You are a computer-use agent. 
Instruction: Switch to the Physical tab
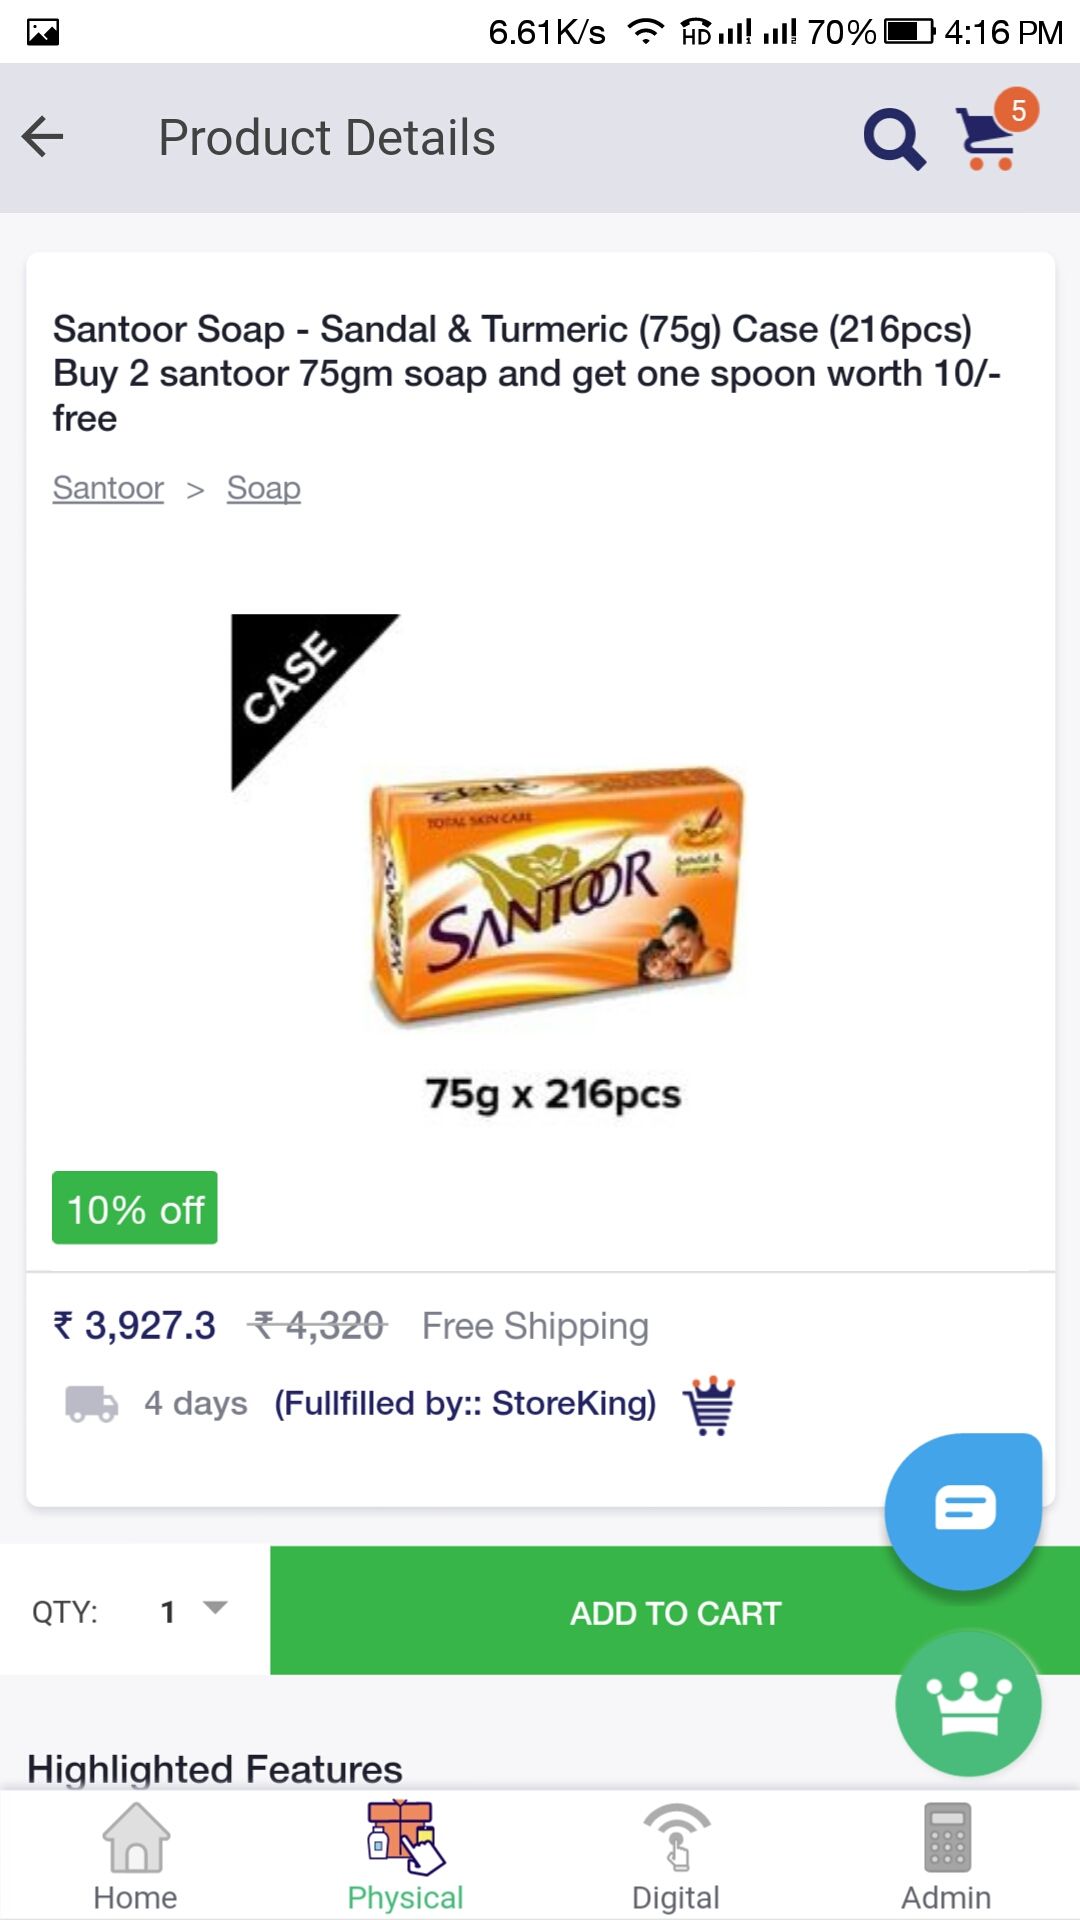405,1856
